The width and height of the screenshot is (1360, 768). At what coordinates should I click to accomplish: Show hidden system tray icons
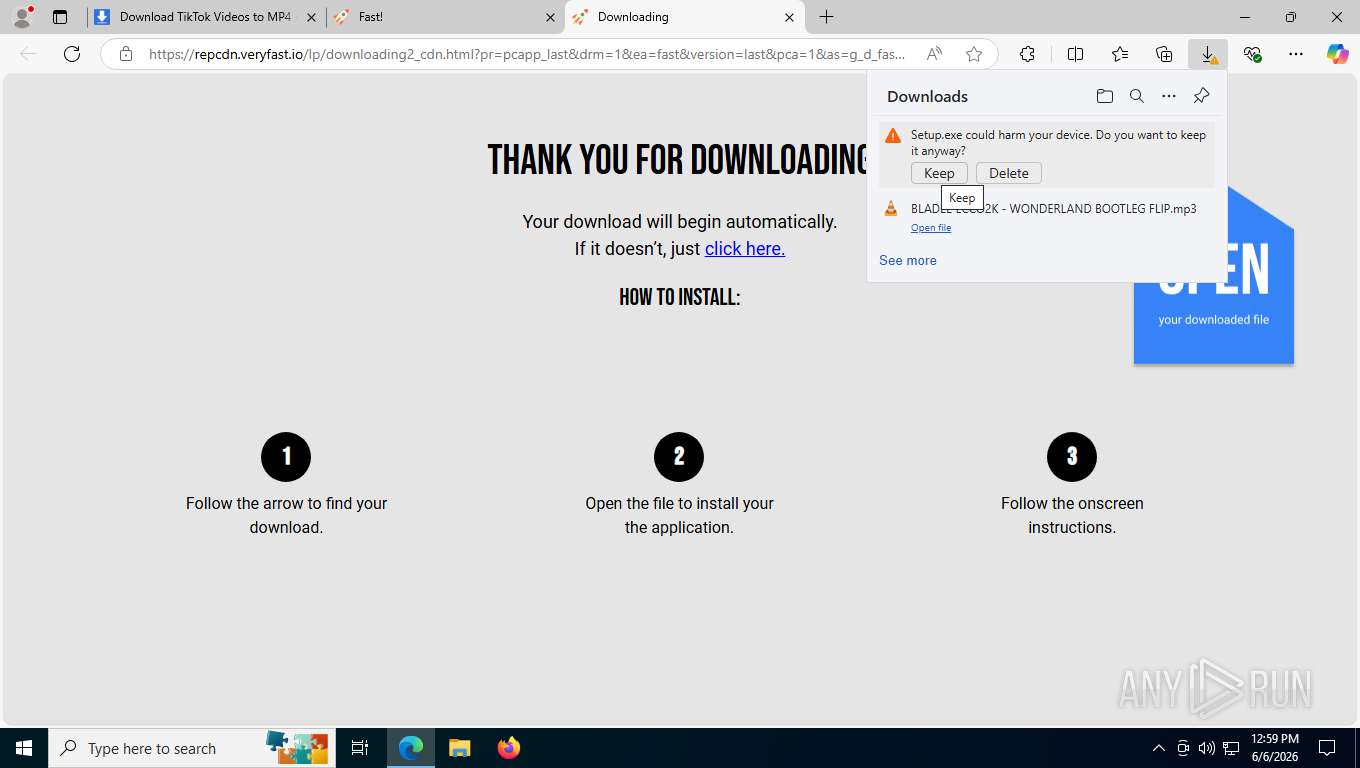1159,748
